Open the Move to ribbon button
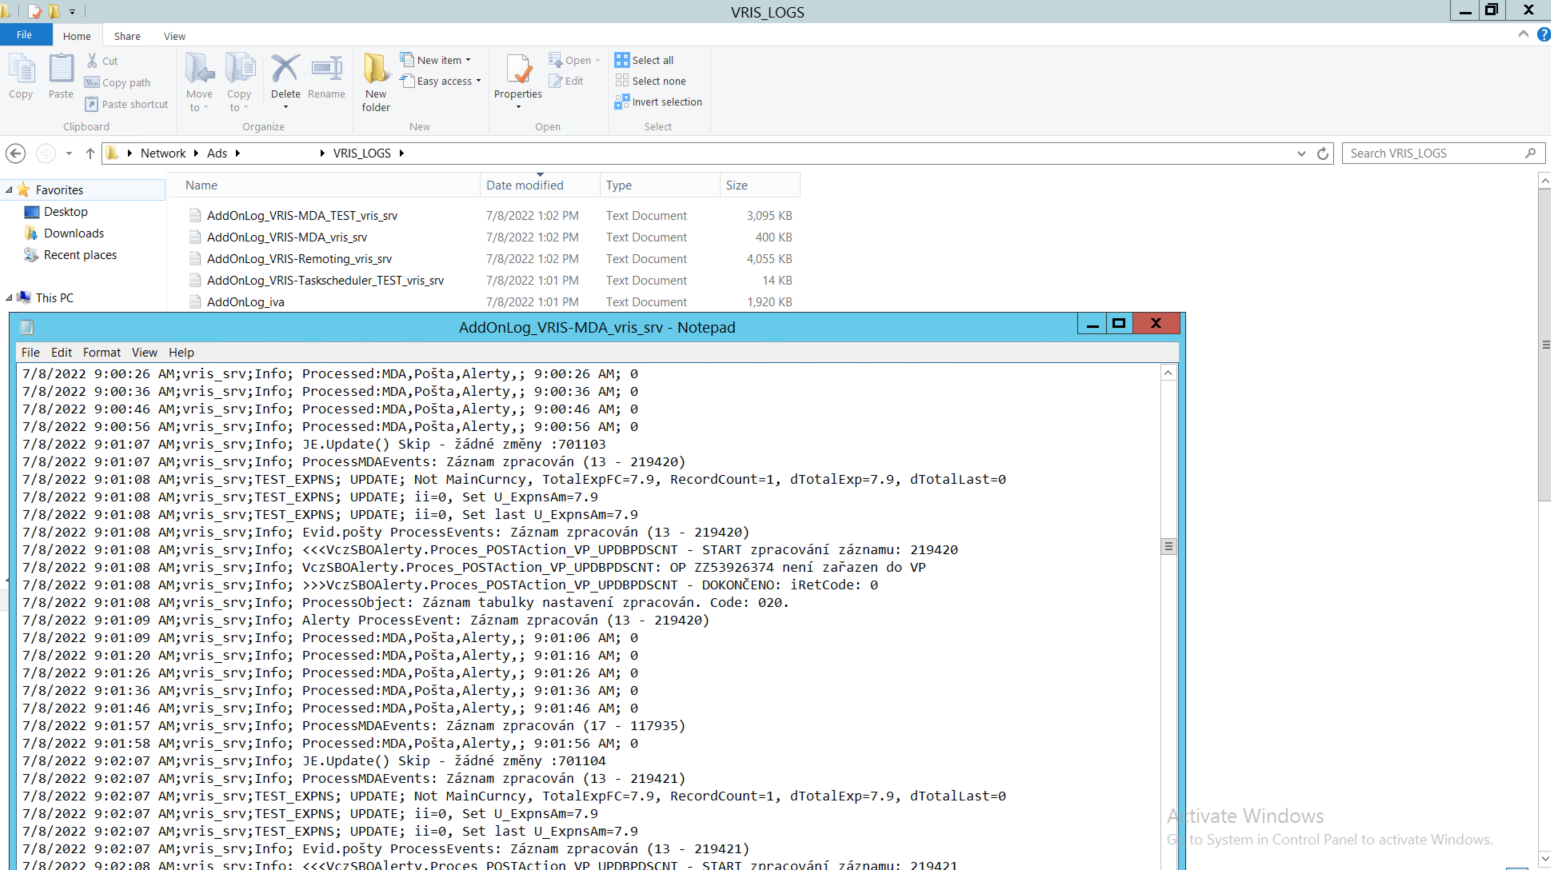 pos(199,82)
